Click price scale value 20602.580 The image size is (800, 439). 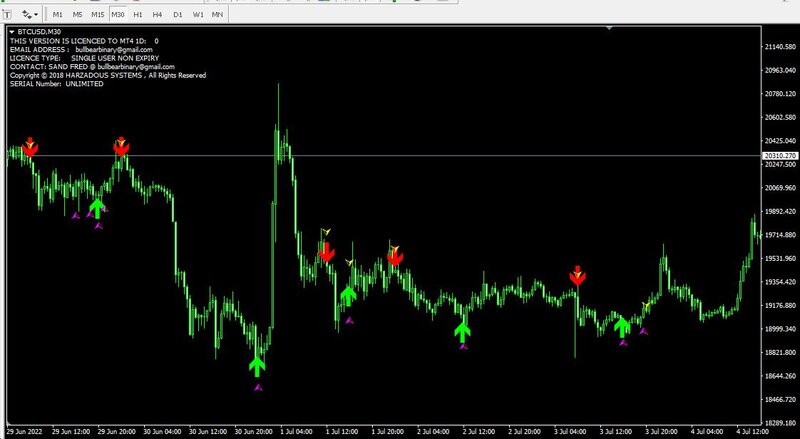coord(781,117)
